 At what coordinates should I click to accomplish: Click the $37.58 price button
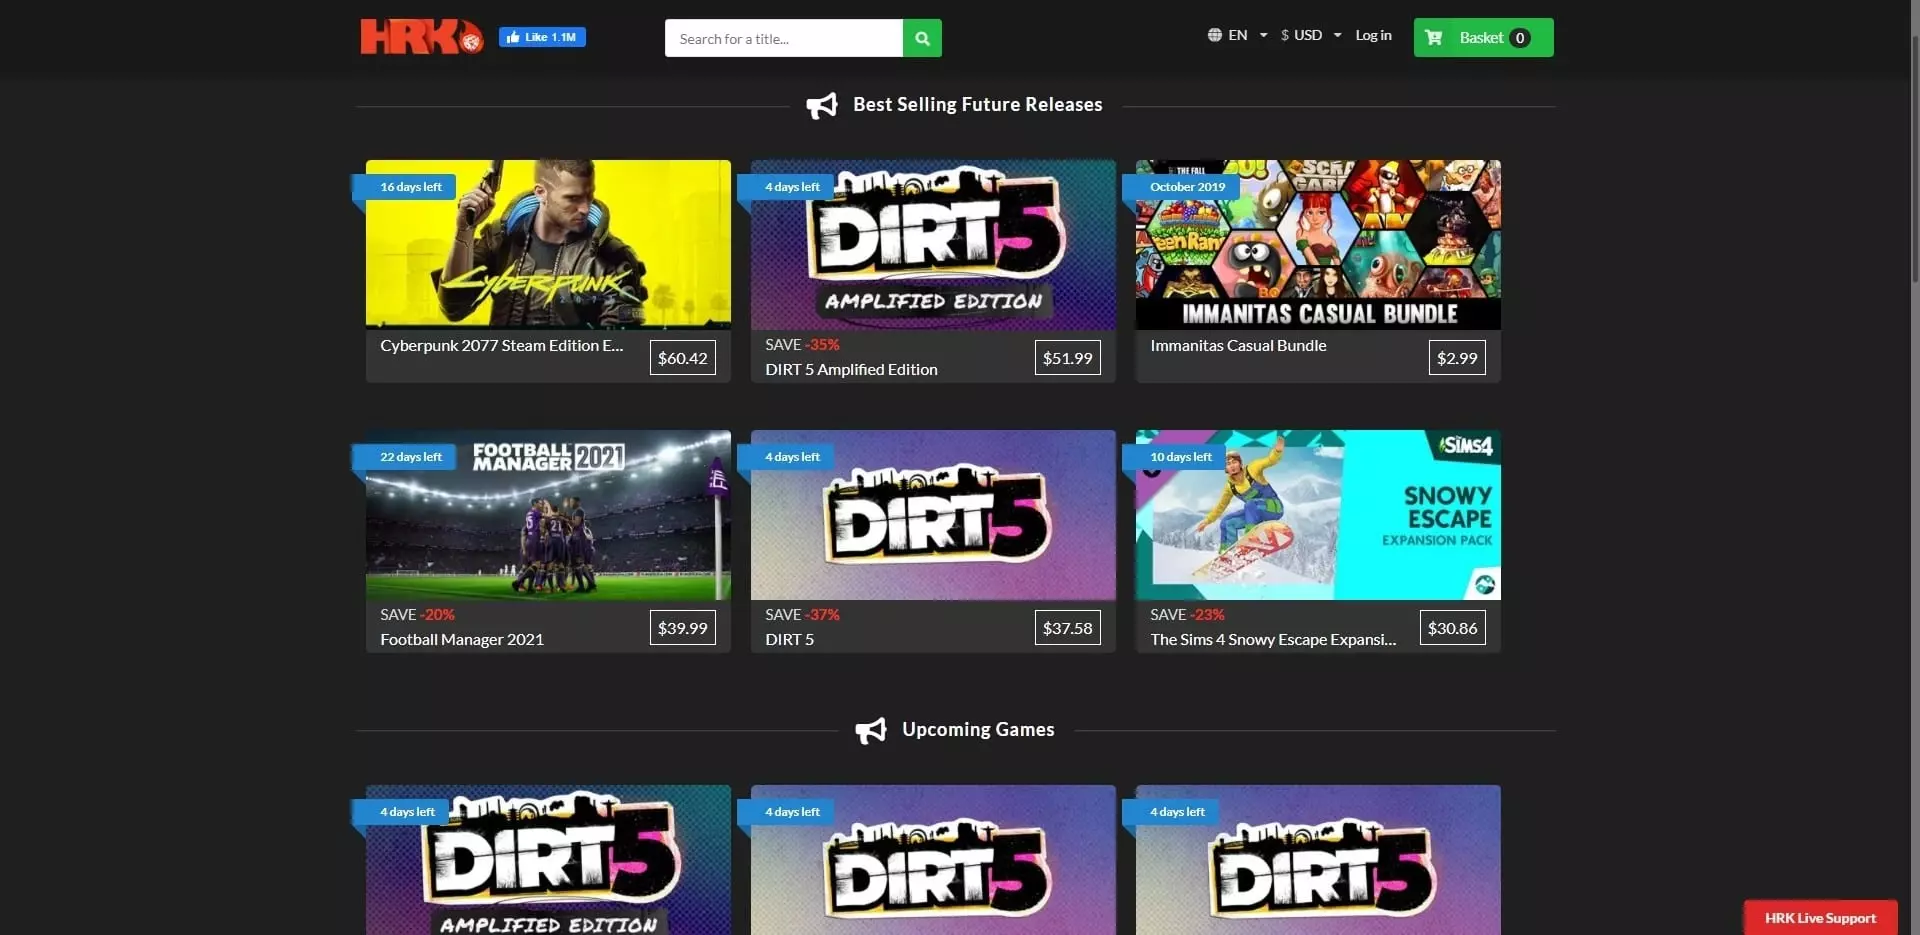pyautogui.click(x=1067, y=628)
